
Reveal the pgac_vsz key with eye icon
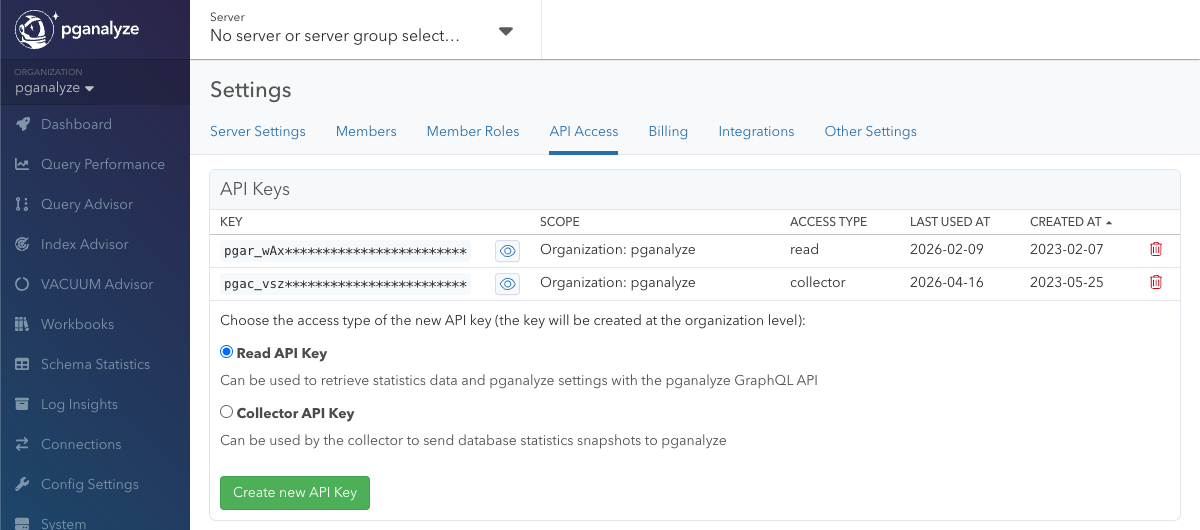tap(507, 284)
